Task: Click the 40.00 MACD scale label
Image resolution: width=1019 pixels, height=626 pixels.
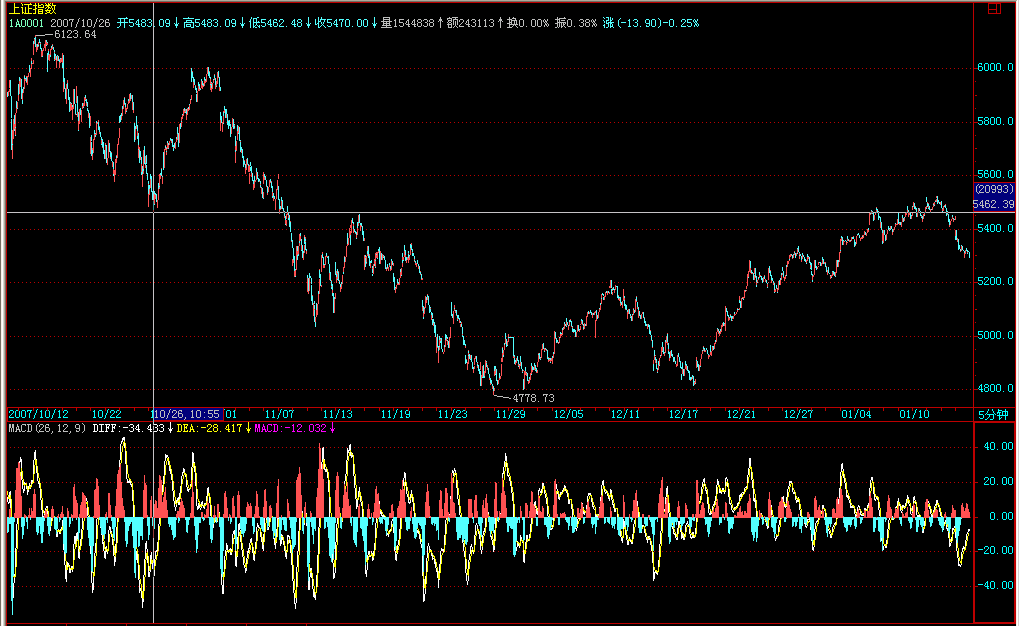Action: pyautogui.click(x=999, y=447)
